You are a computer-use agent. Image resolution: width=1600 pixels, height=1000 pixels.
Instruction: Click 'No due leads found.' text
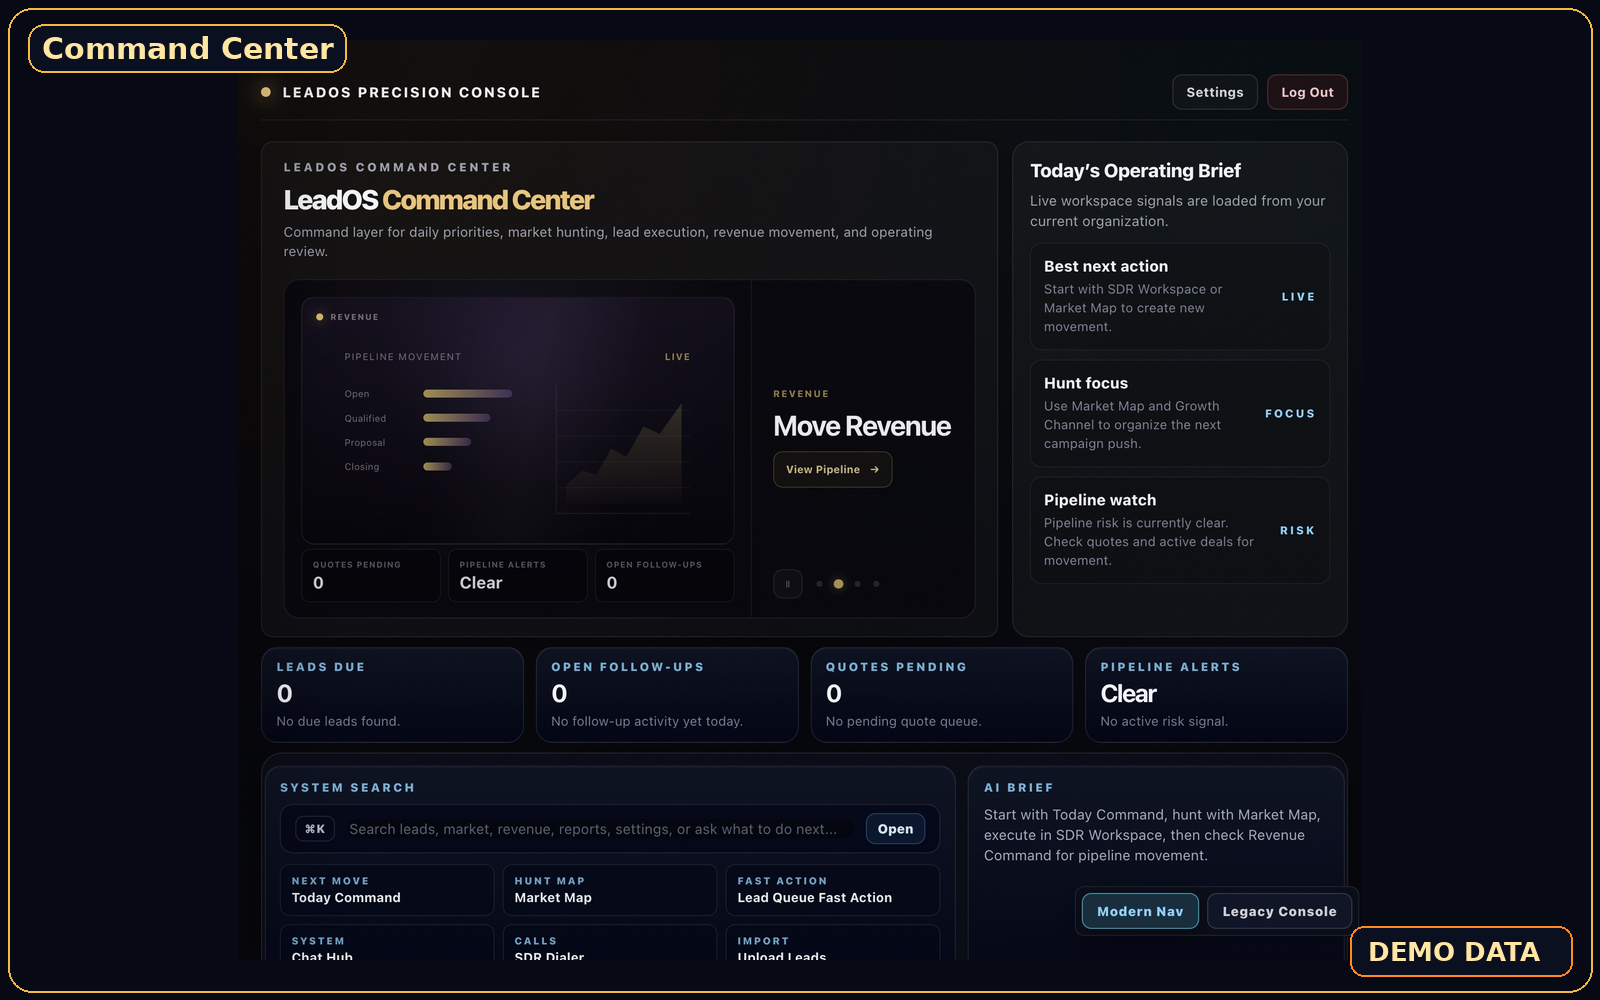click(x=338, y=721)
